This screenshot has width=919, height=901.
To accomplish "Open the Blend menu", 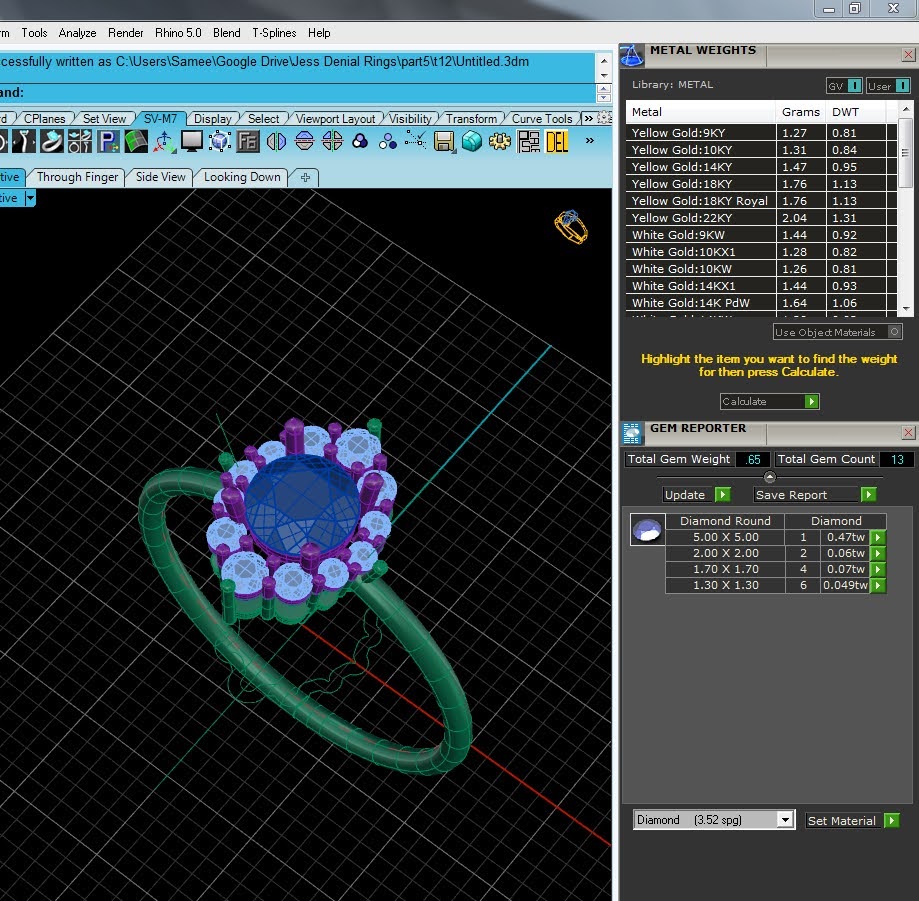I will [x=227, y=33].
